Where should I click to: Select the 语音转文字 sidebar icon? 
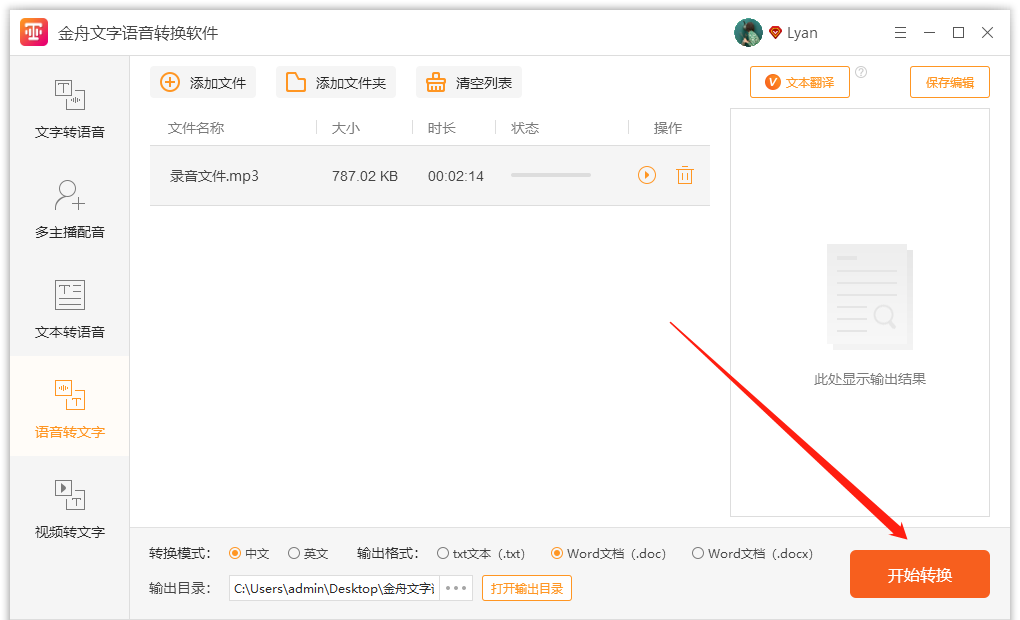pos(68,405)
